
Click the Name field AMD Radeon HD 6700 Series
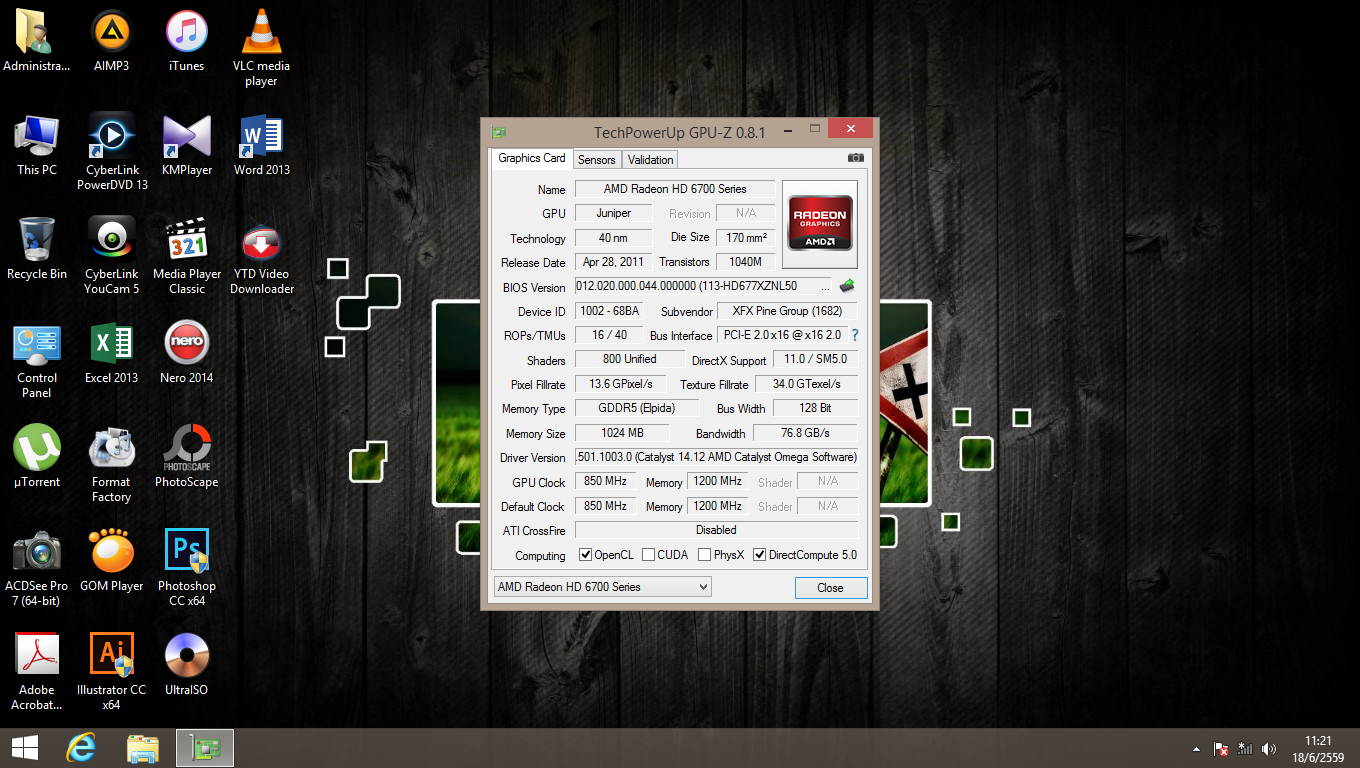click(675, 189)
